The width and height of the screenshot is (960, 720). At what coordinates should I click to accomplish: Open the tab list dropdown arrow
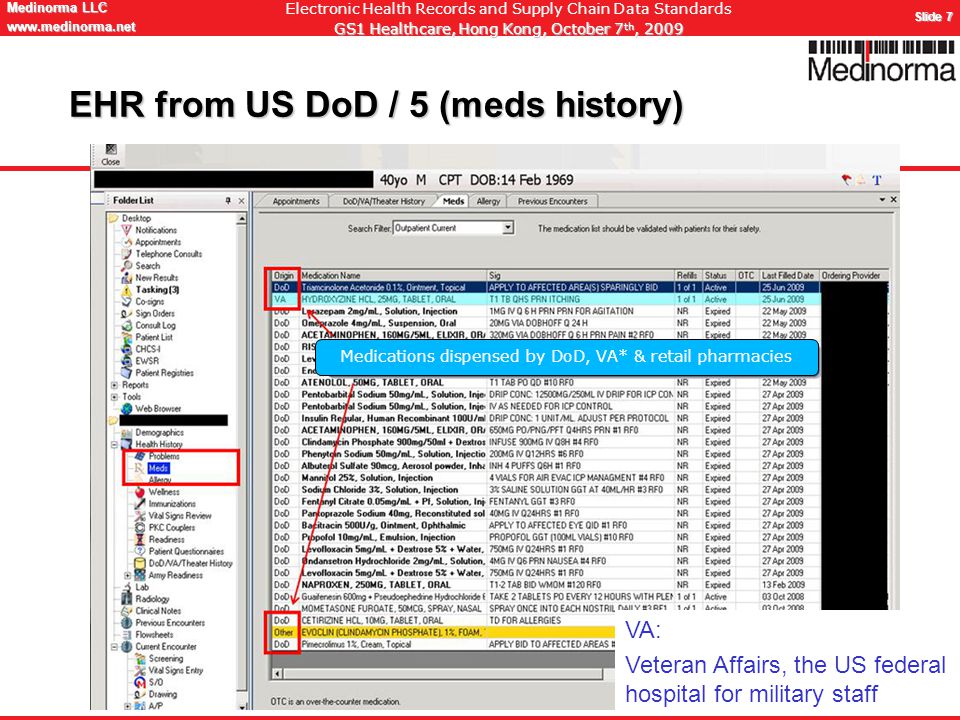pos(882,200)
